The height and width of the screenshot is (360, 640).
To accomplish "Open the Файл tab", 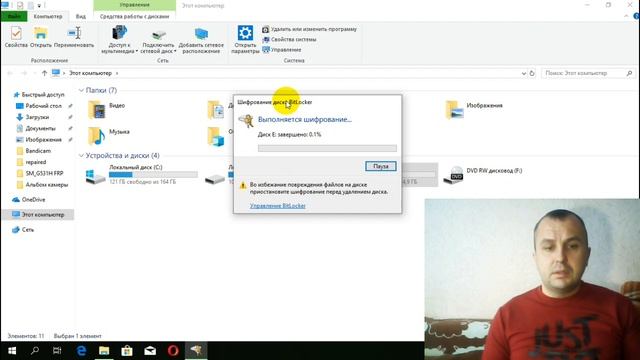I will click(x=14, y=16).
